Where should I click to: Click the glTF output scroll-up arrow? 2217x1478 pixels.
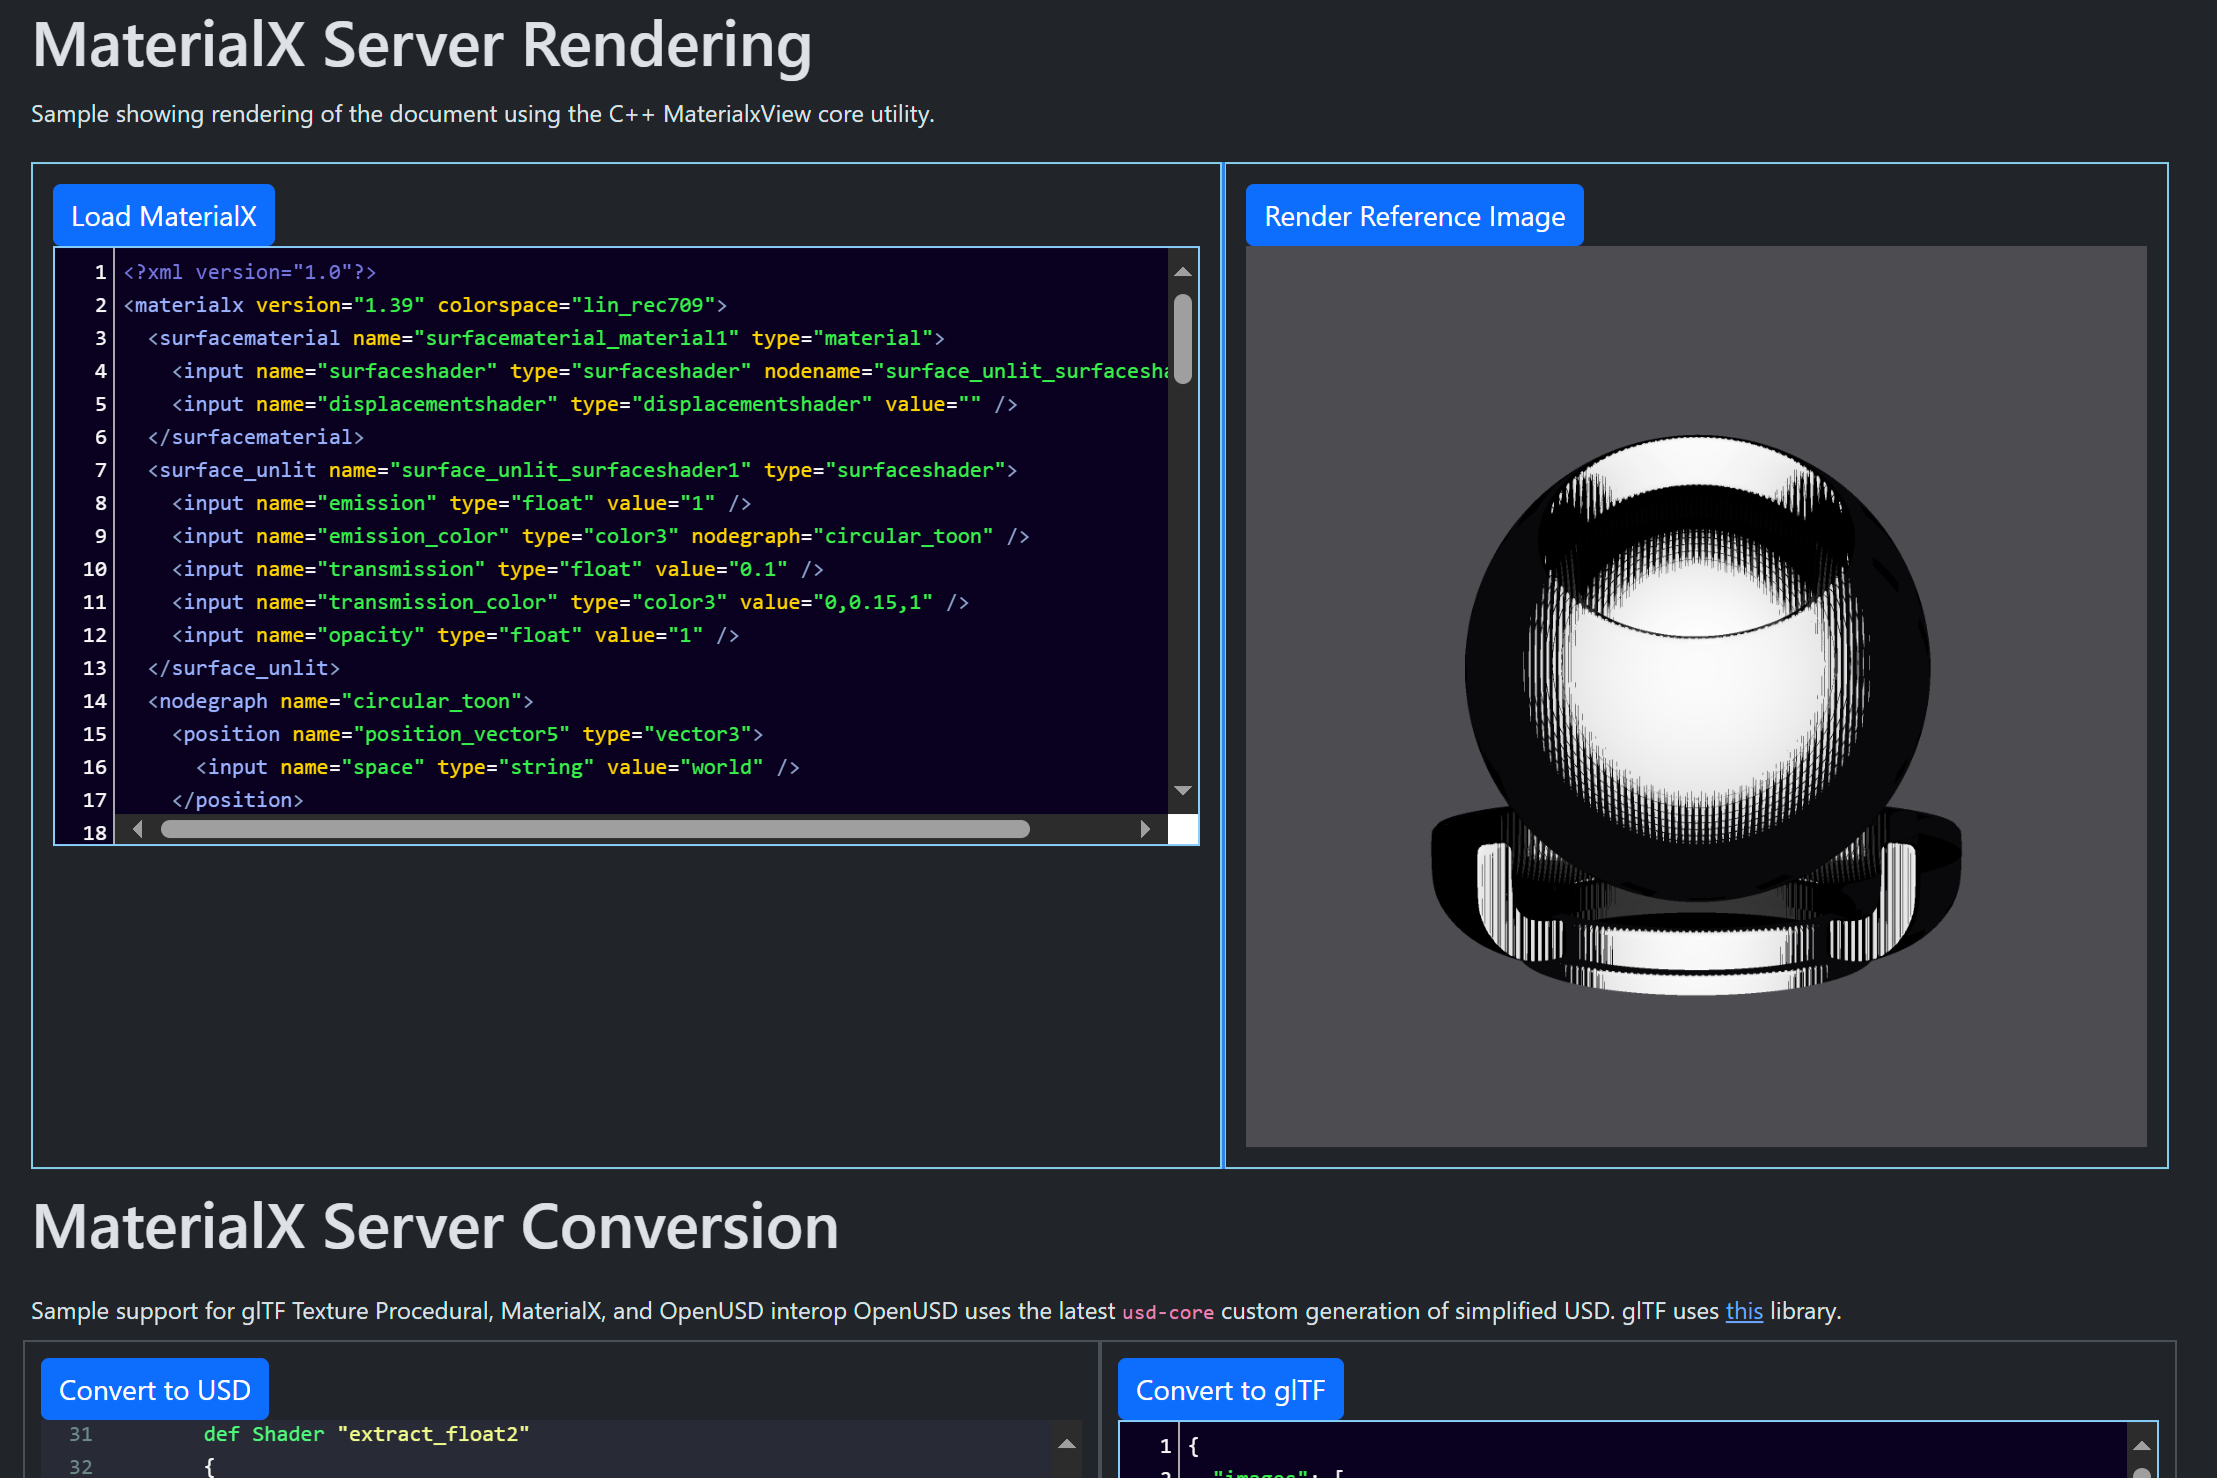(x=2142, y=1446)
